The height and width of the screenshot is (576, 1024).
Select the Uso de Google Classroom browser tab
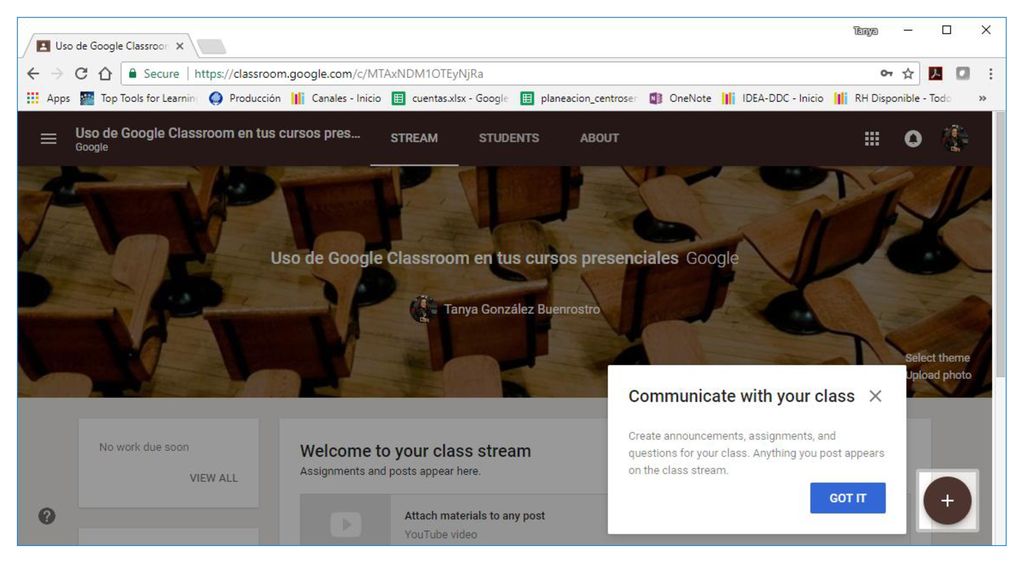pos(110,46)
